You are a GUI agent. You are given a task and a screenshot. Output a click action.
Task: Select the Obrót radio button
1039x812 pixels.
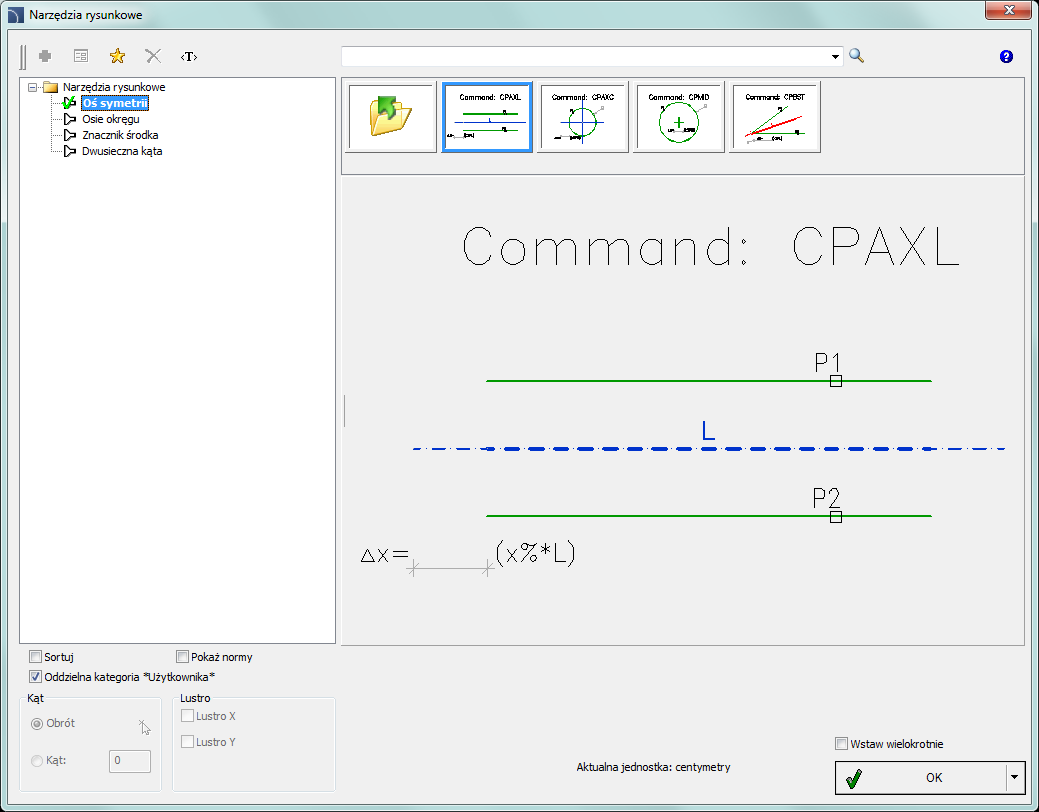[37, 724]
